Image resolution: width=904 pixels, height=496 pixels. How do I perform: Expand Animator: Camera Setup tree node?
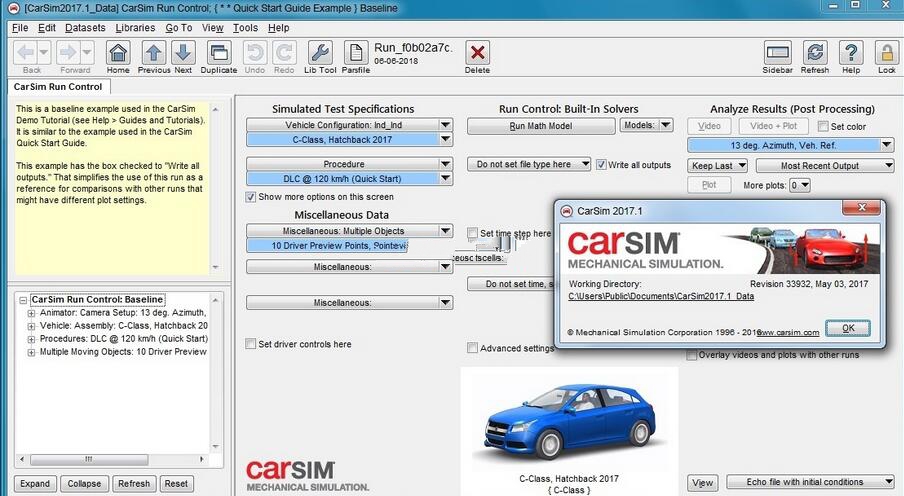(31, 313)
